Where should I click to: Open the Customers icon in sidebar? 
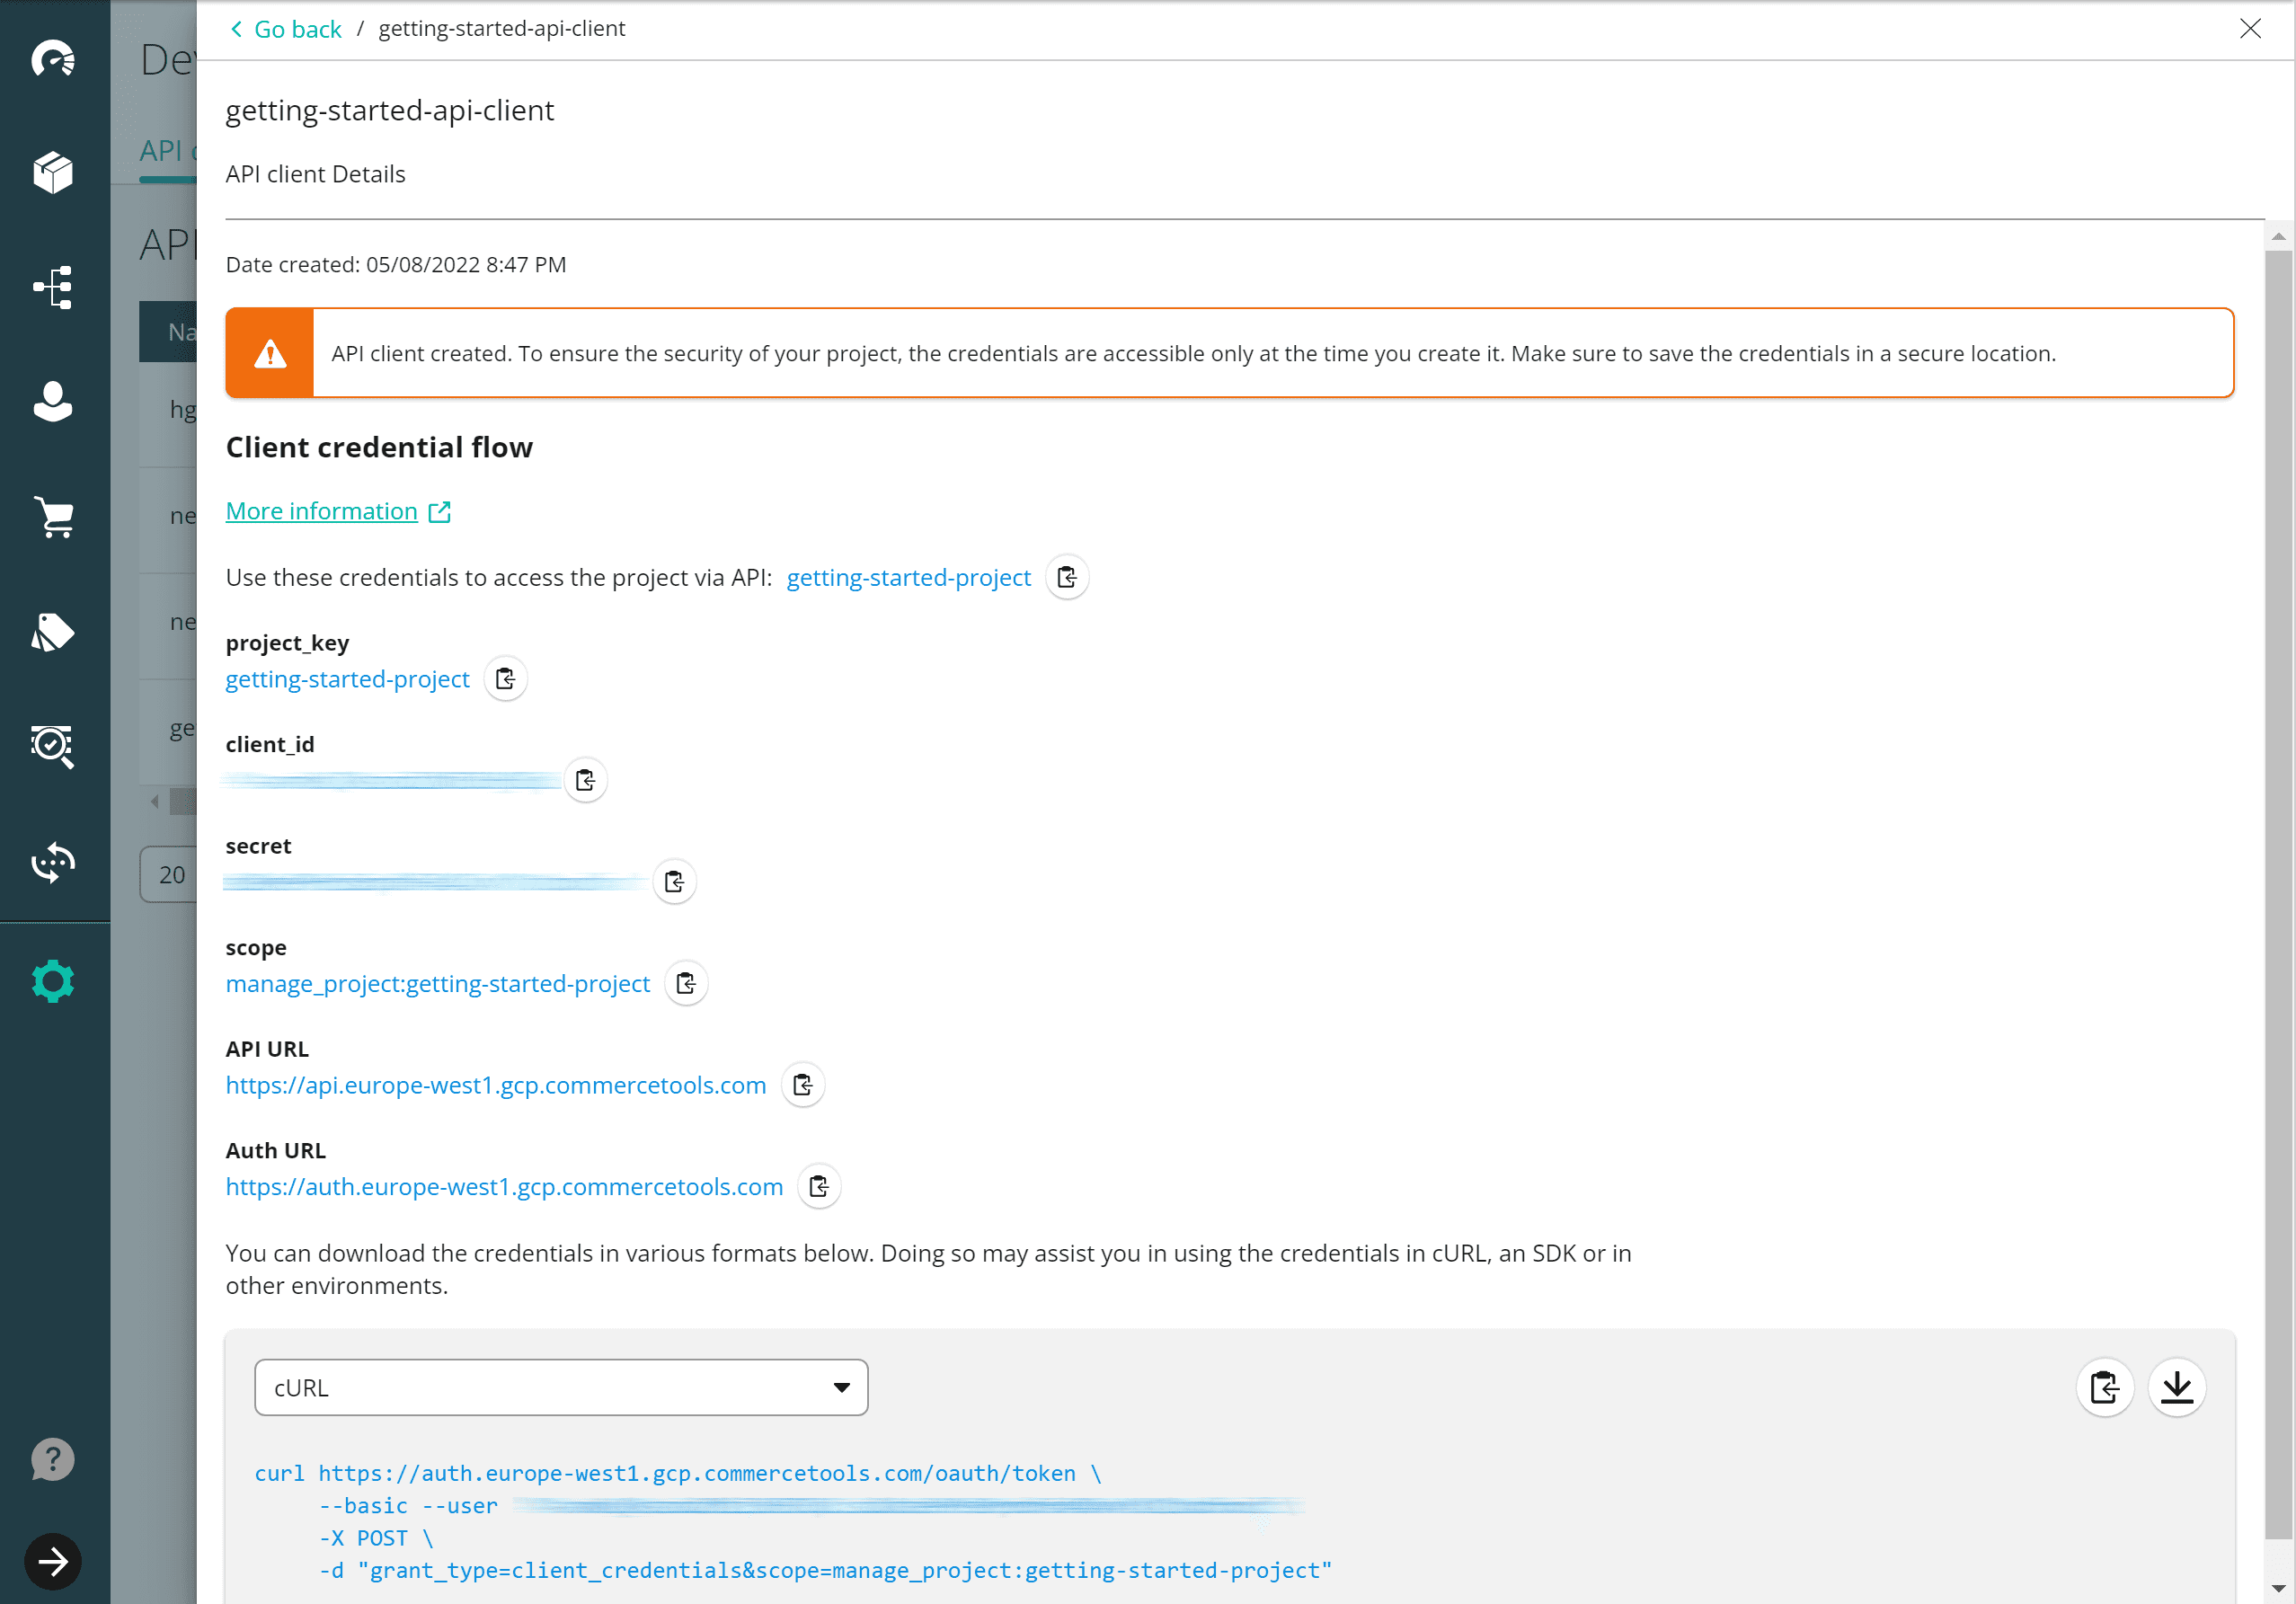pyautogui.click(x=53, y=402)
